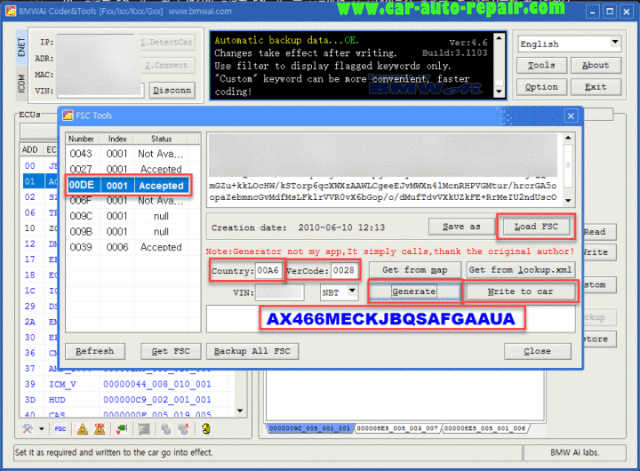Select FSC row 009B null

[x=133, y=231]
